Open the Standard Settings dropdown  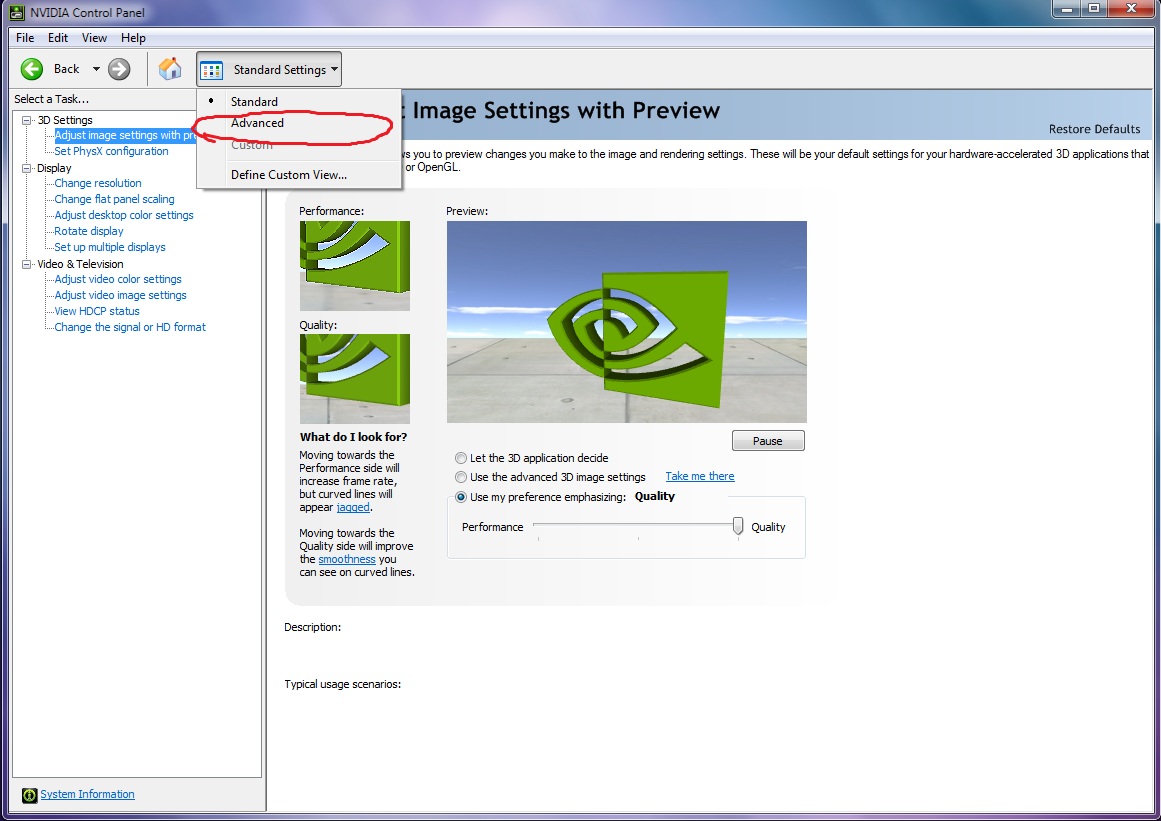click(269, 70)
